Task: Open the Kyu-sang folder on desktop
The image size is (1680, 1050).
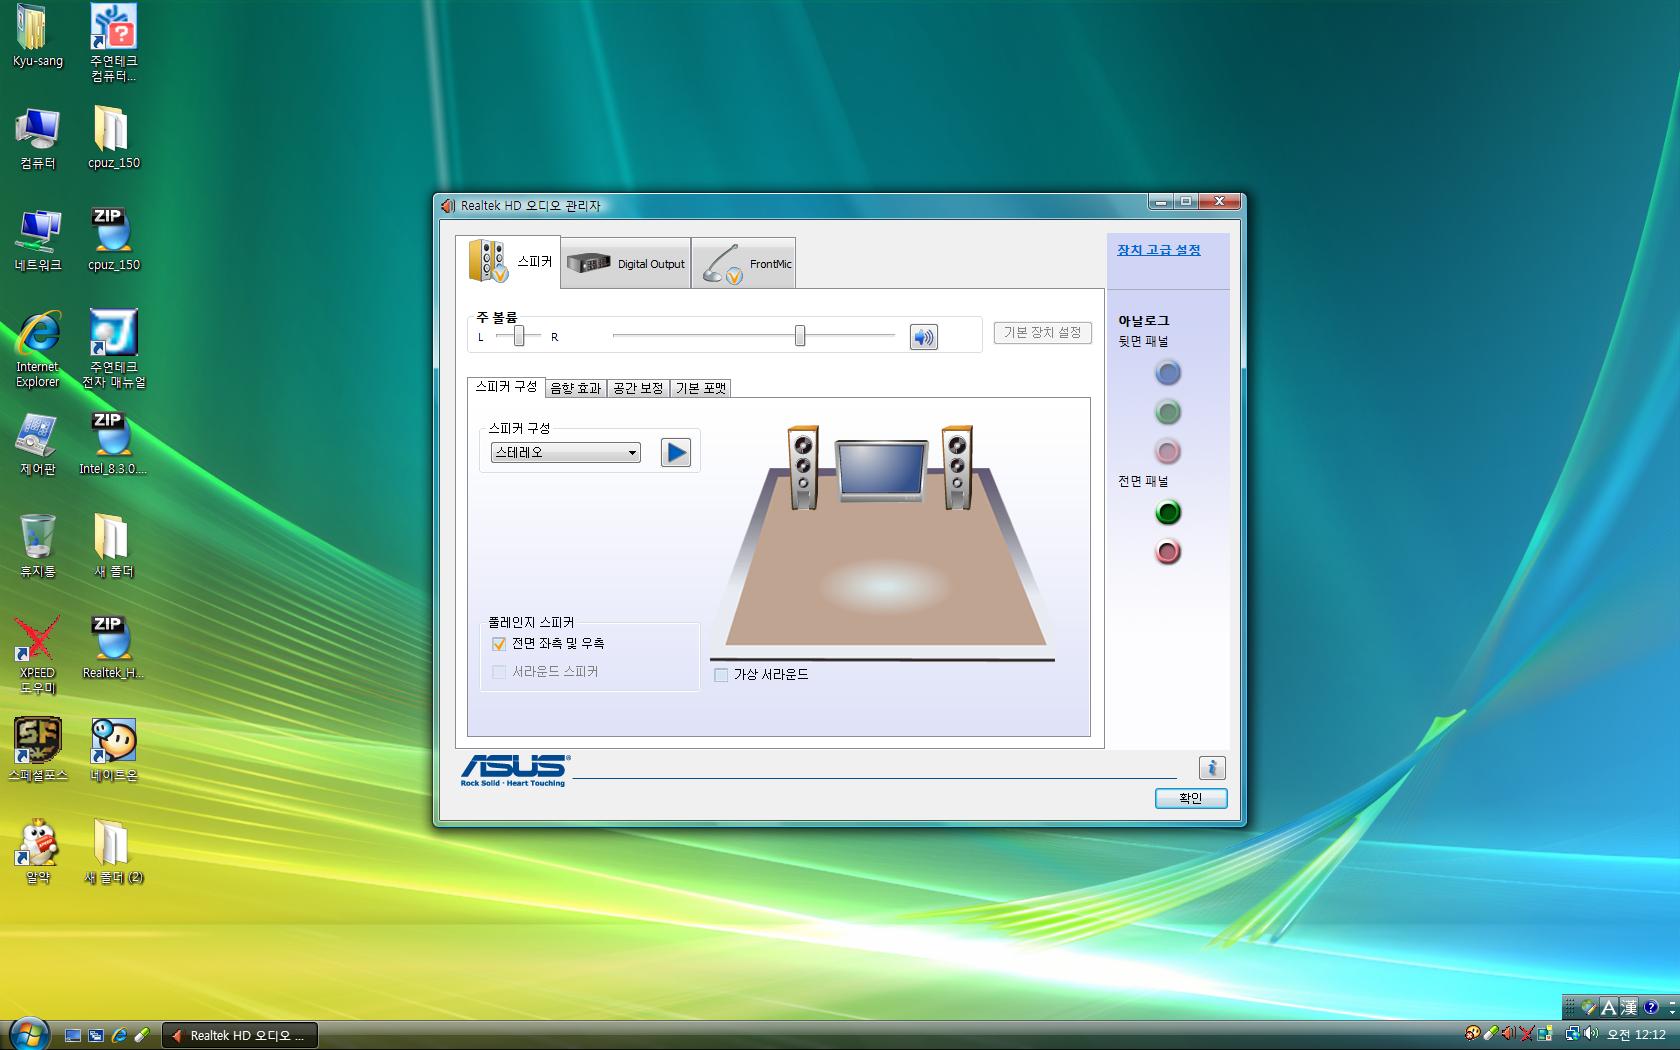Action: click(x=37, y=36)
